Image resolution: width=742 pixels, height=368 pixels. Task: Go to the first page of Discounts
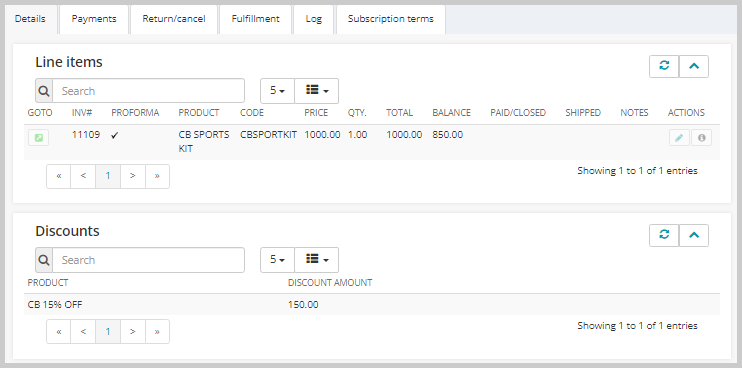tap(59, 332)
